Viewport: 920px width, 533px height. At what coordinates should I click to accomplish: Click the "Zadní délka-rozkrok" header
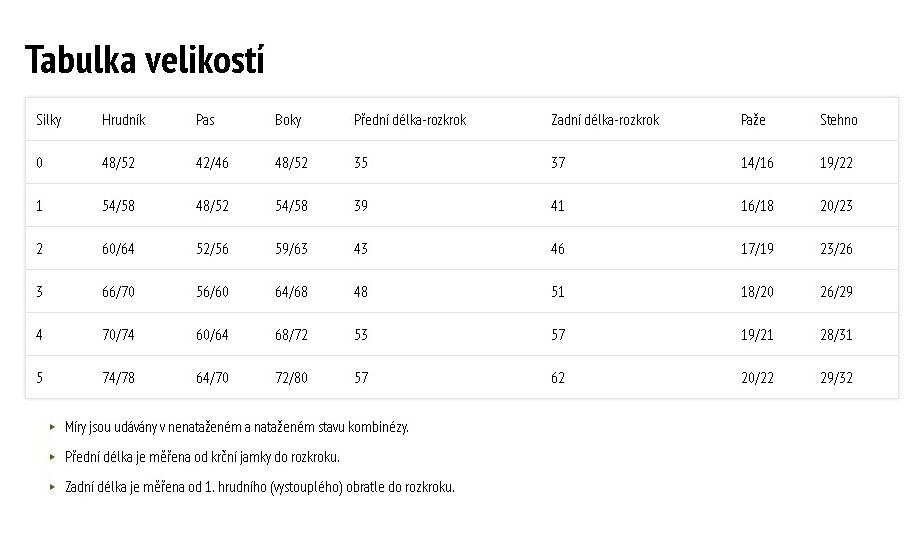pos(605,120)
